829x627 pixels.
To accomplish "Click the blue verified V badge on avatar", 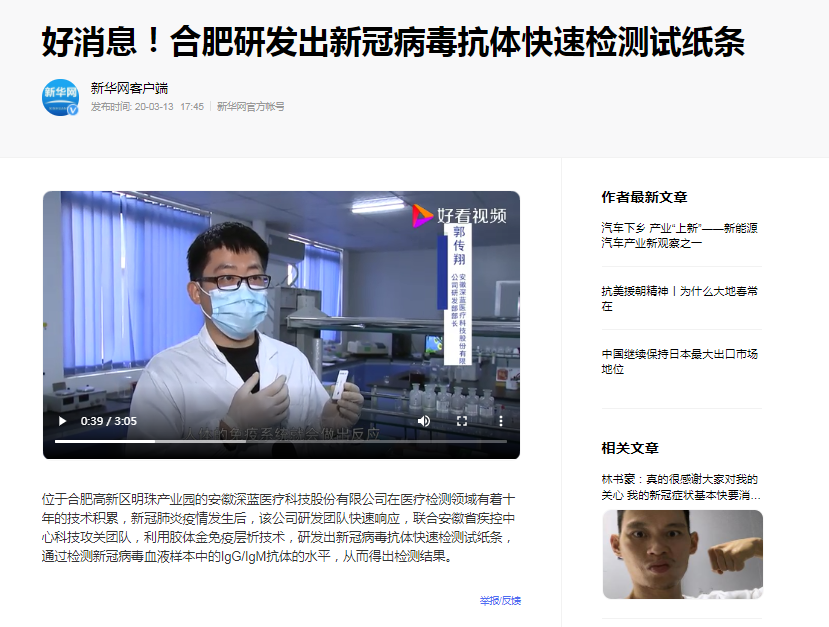I will (73, 110).
